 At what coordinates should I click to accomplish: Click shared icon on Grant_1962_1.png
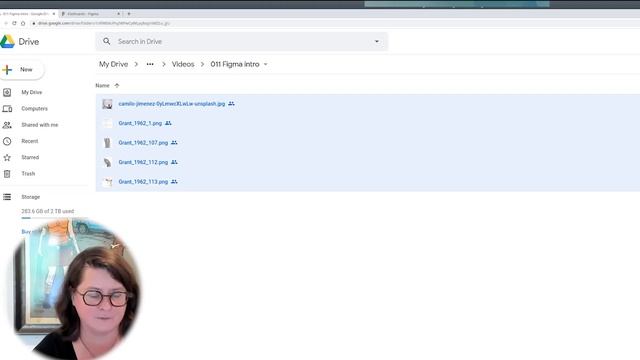click(x=168, y=123)
